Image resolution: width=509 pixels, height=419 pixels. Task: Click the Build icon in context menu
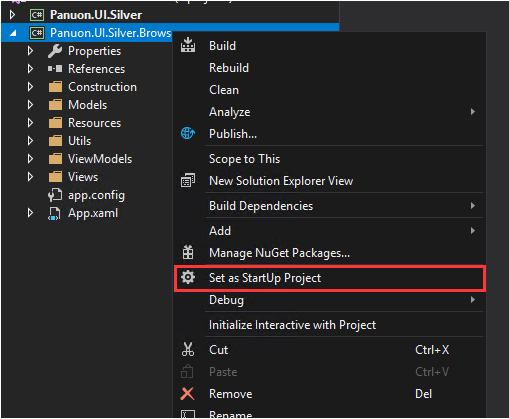[x=188, y=45]
